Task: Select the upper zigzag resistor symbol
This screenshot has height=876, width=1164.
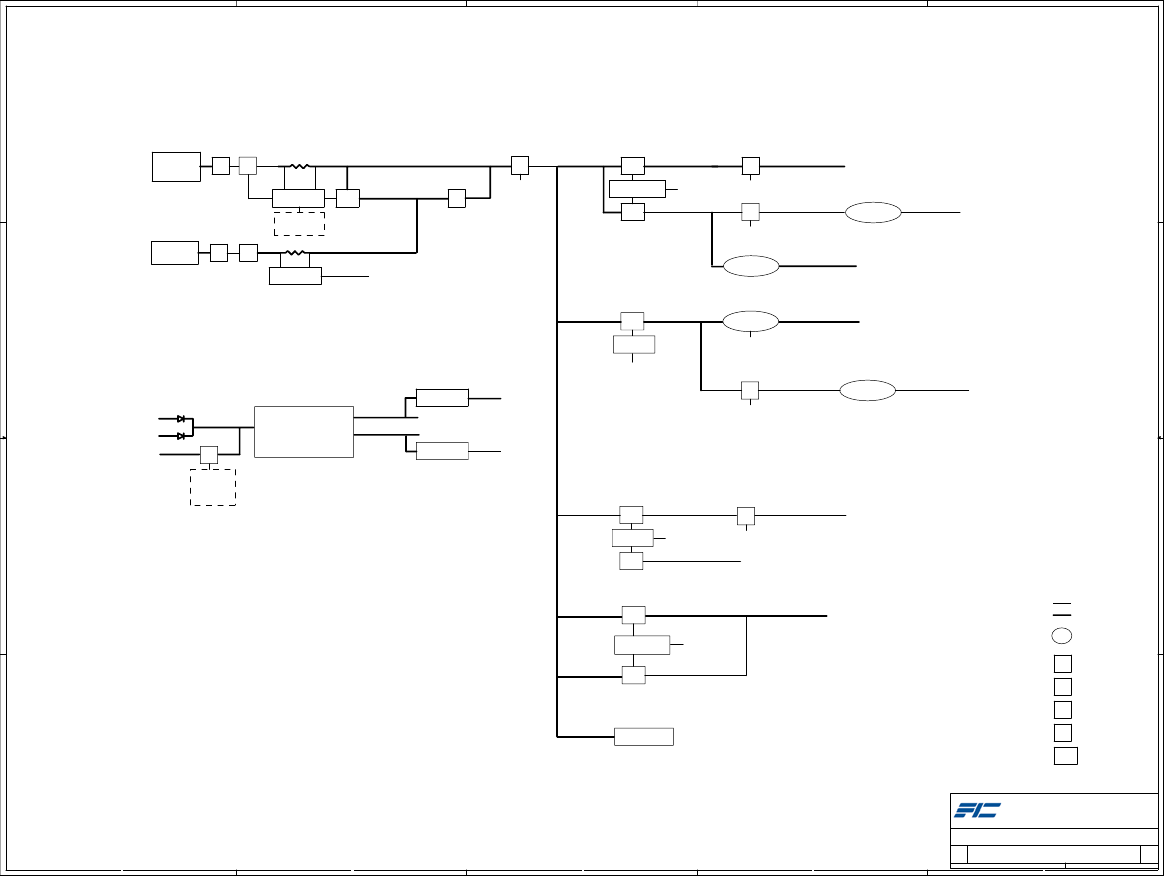Action: click(299, 166)
